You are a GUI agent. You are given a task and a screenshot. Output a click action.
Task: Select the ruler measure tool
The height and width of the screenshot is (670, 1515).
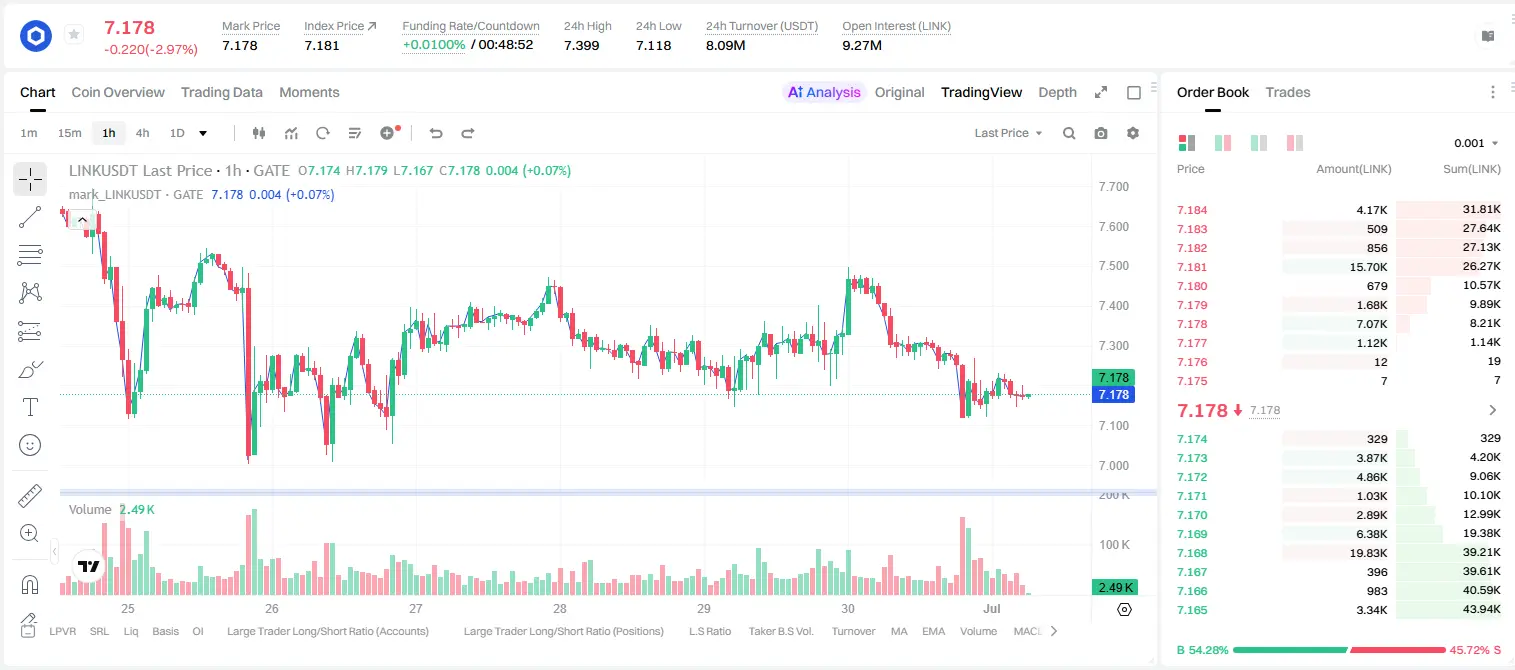[x=30, y=496]
